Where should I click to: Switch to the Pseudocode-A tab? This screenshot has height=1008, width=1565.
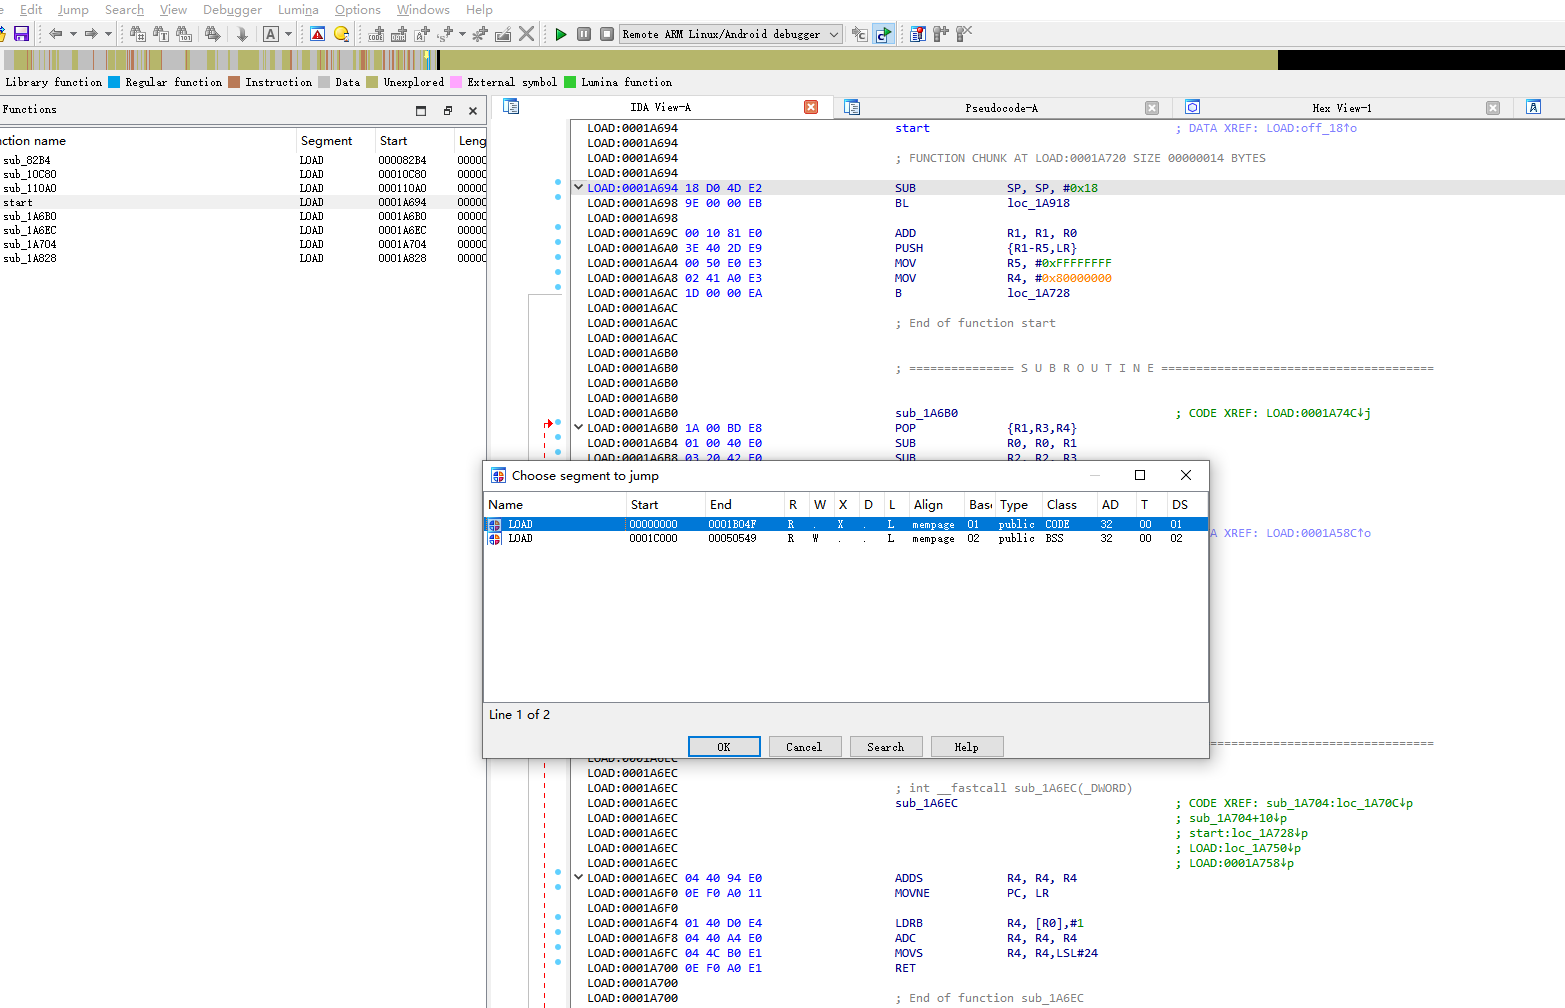coord(1001,108)
